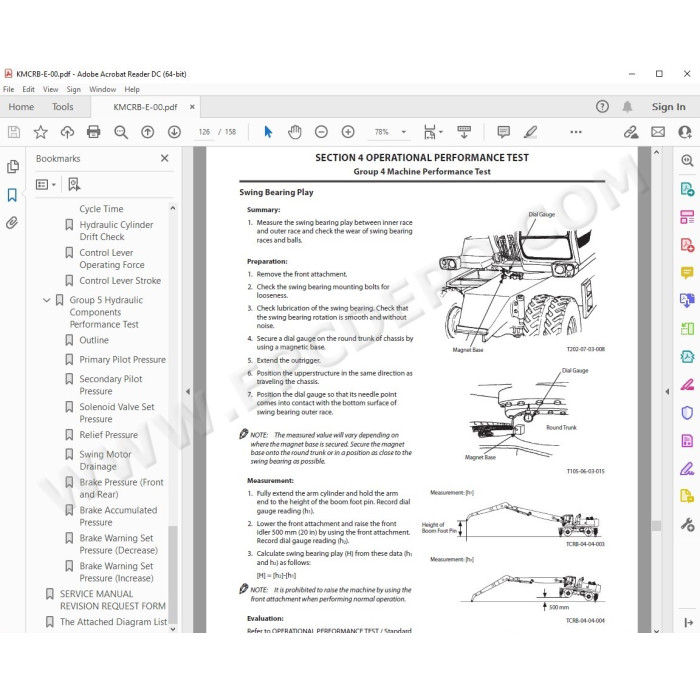700x700 pixels.
Task: Open the Help menu
Action: click(x=132, y=89)
